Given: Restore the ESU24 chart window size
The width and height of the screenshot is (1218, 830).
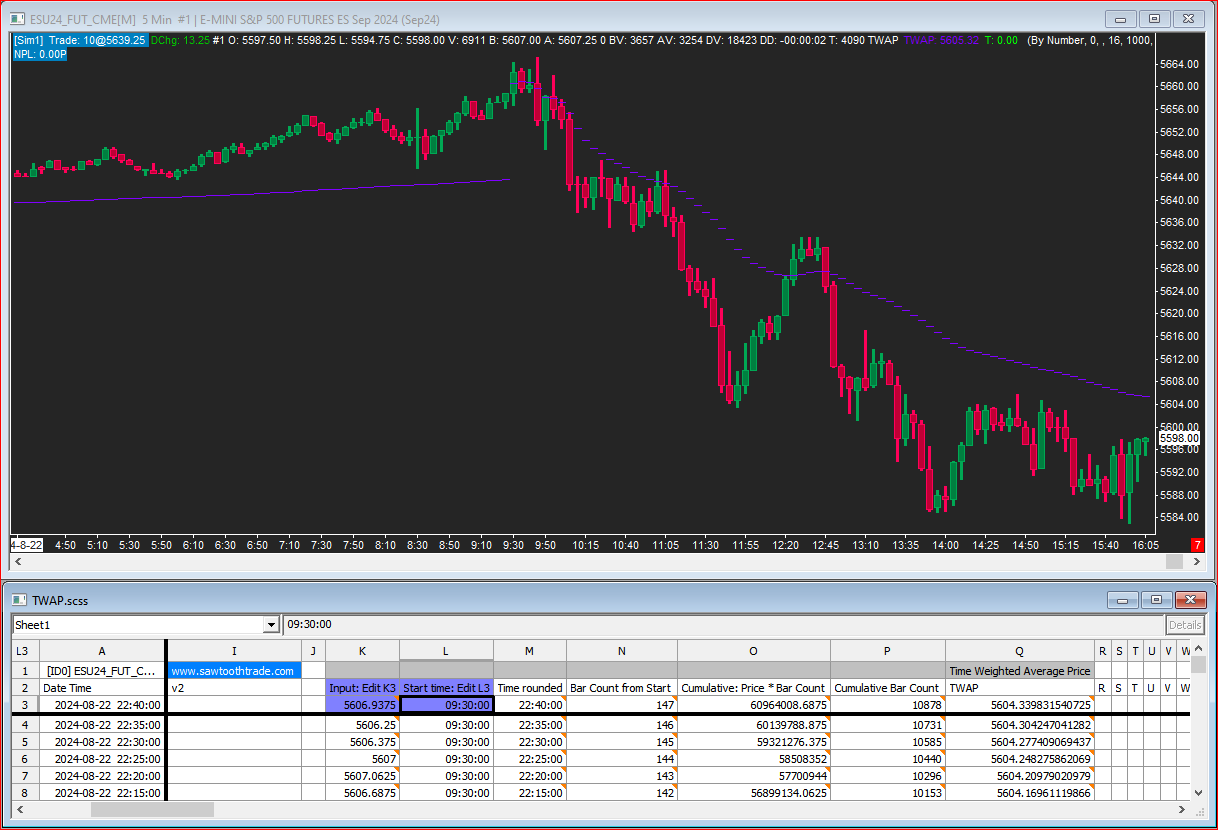Looking at the screenshot, I should coord(1155,19).
